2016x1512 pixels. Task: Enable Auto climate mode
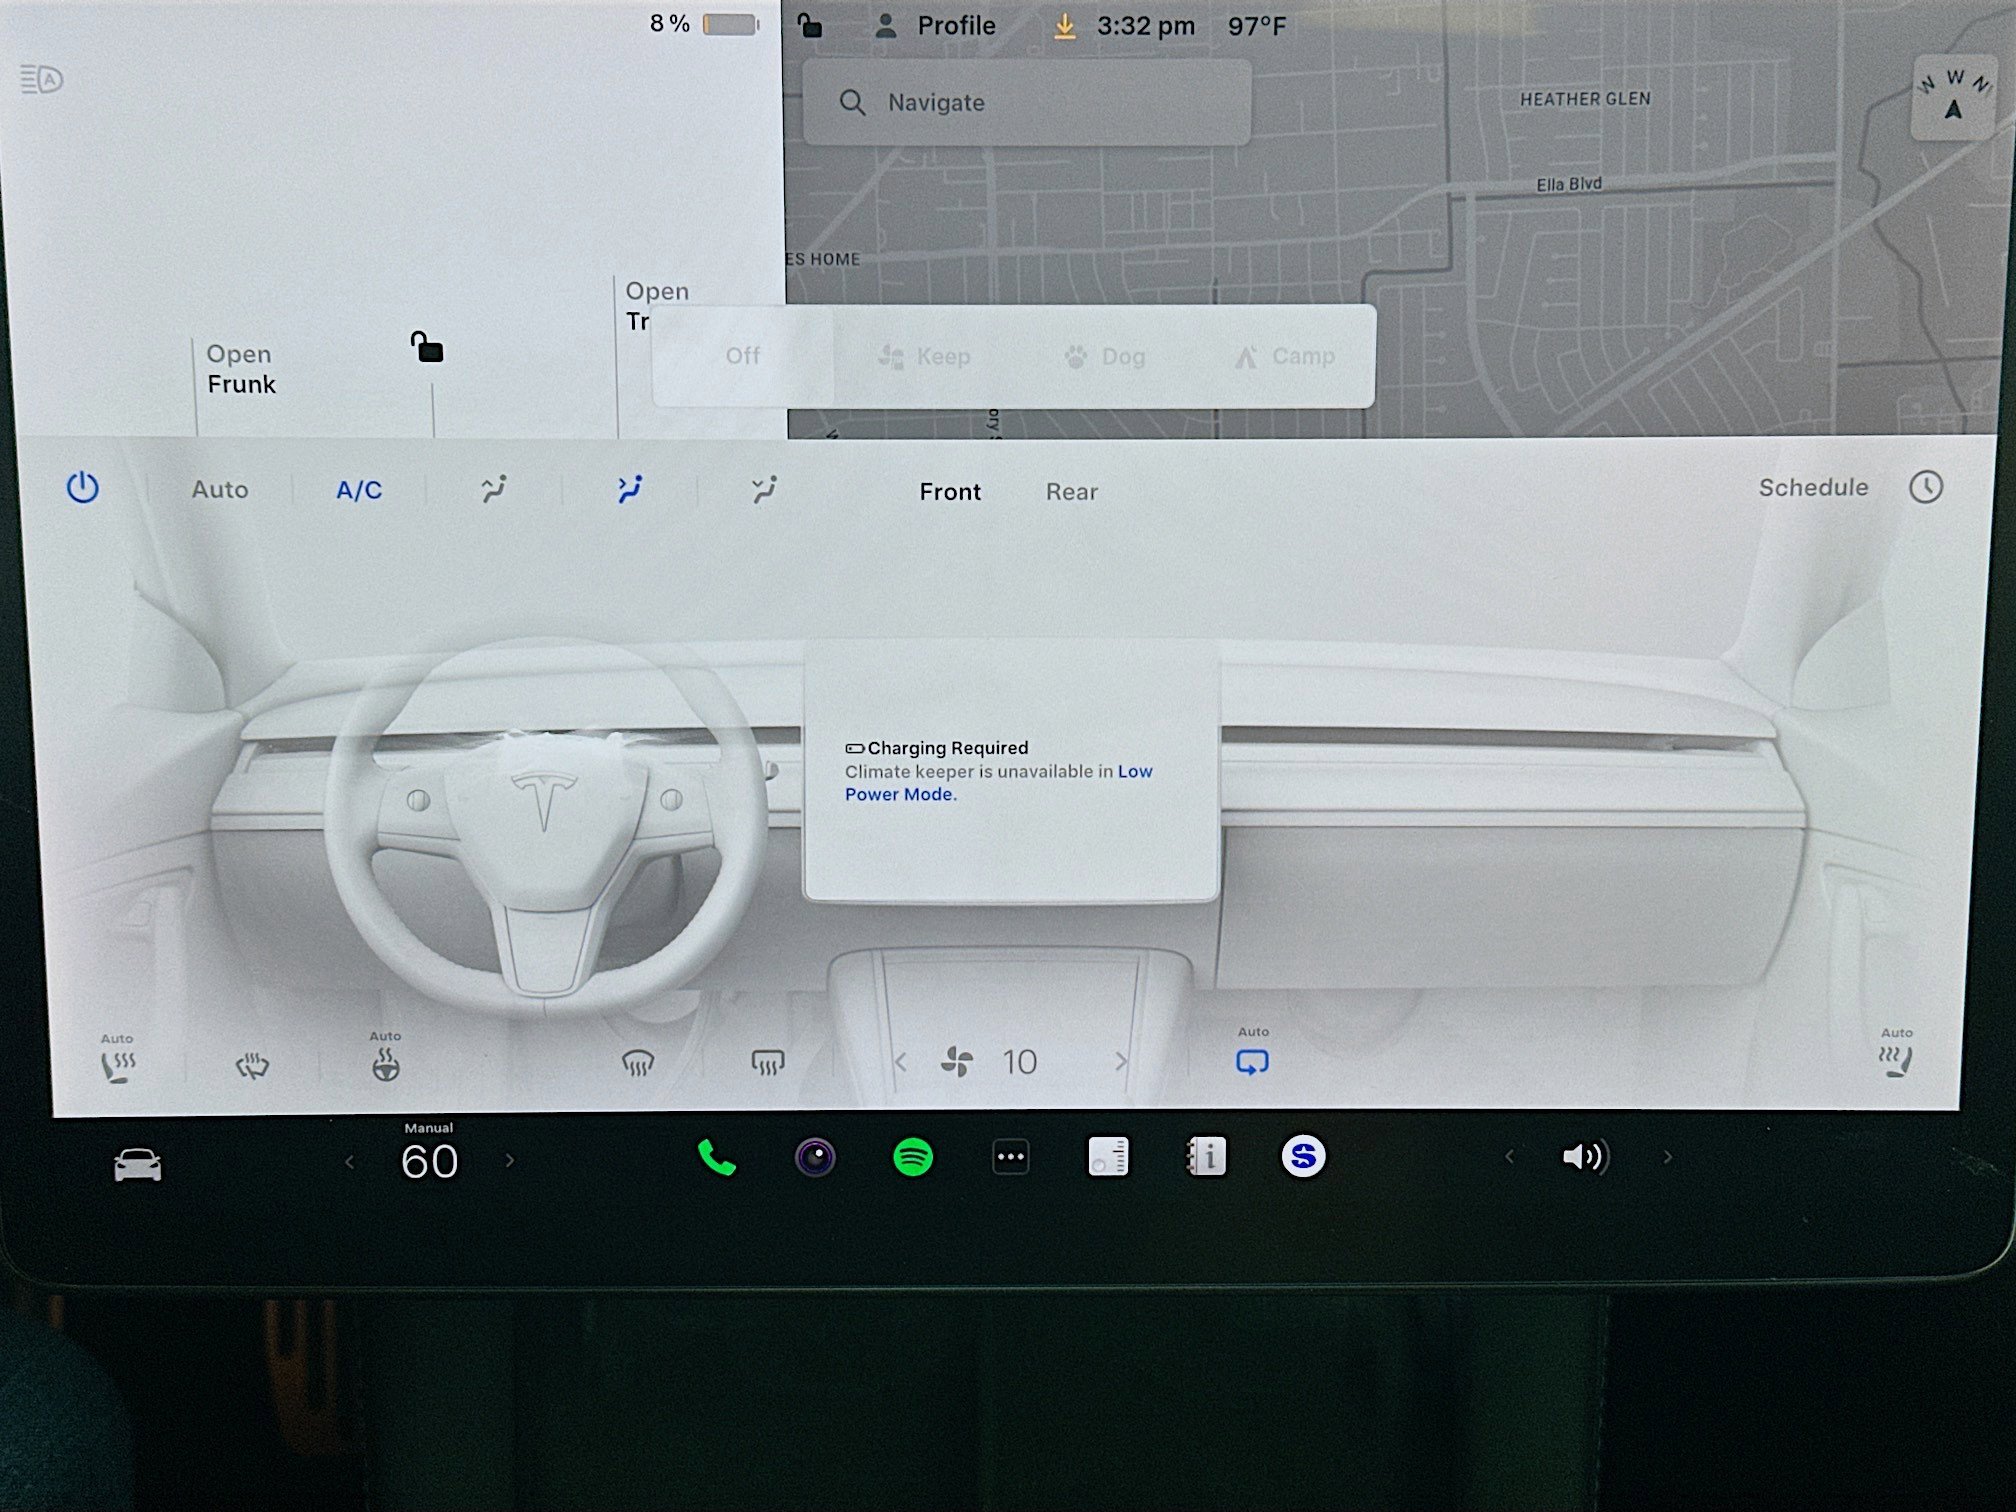[x=220, y=490]
